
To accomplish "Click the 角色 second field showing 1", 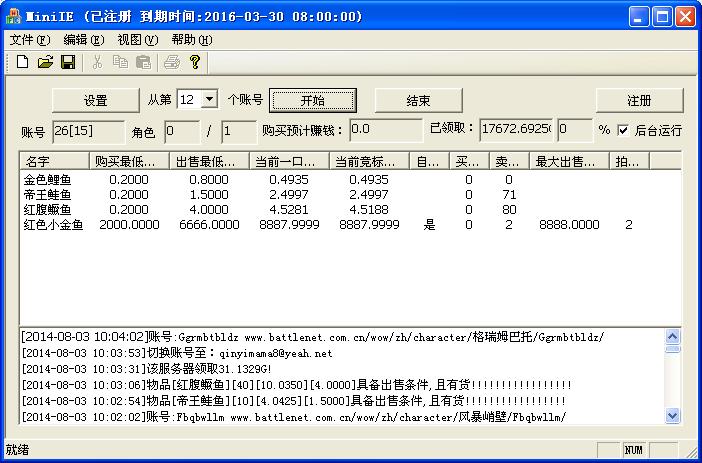I will pos(239,132).
